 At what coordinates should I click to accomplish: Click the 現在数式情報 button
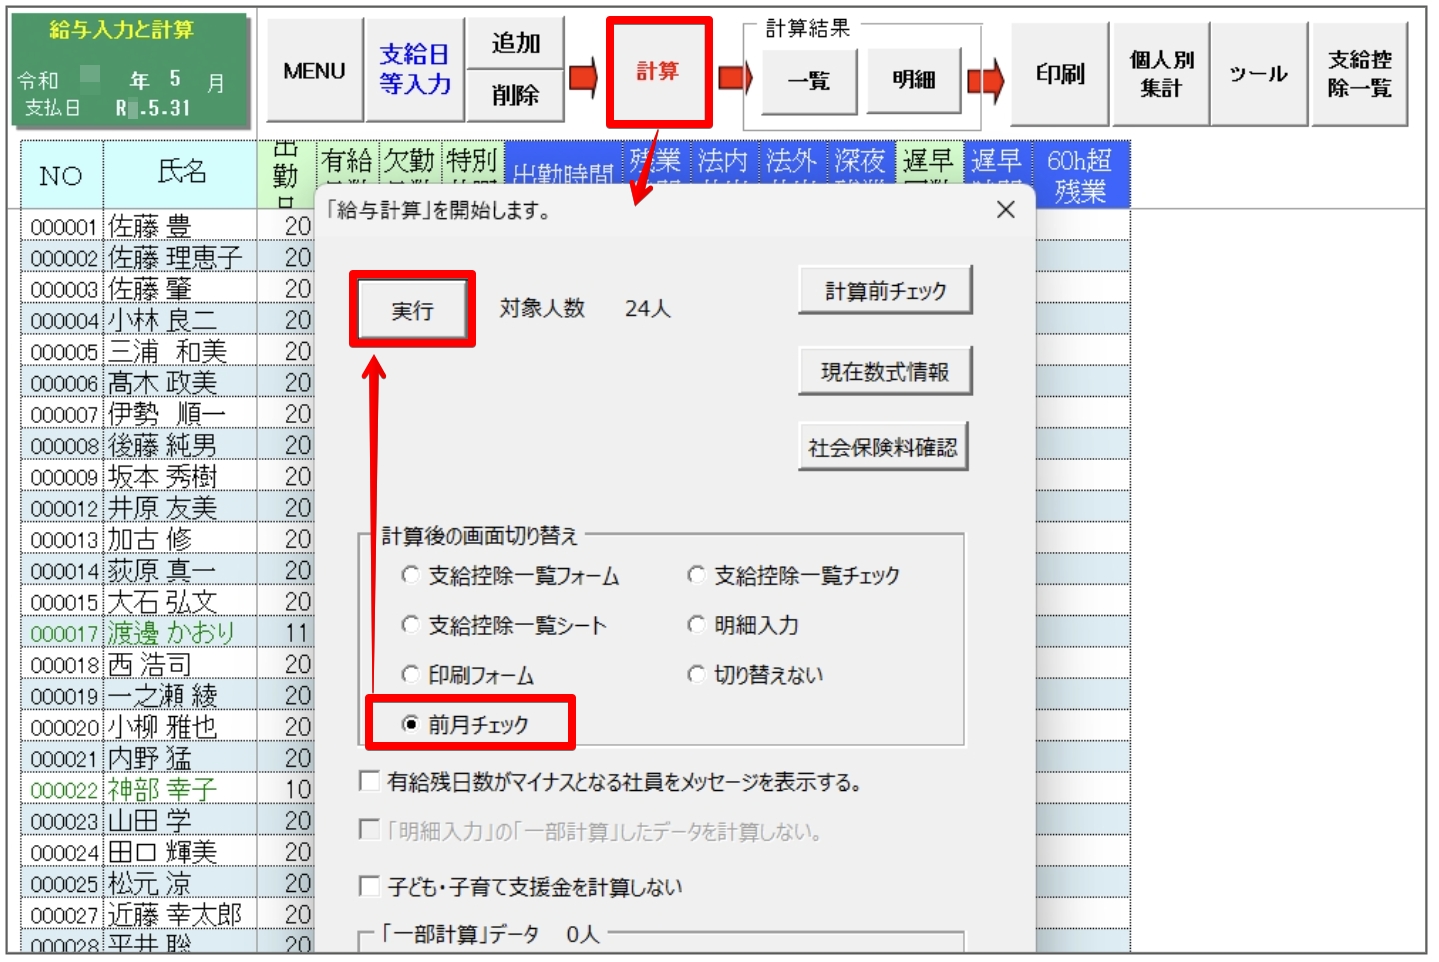885,372
